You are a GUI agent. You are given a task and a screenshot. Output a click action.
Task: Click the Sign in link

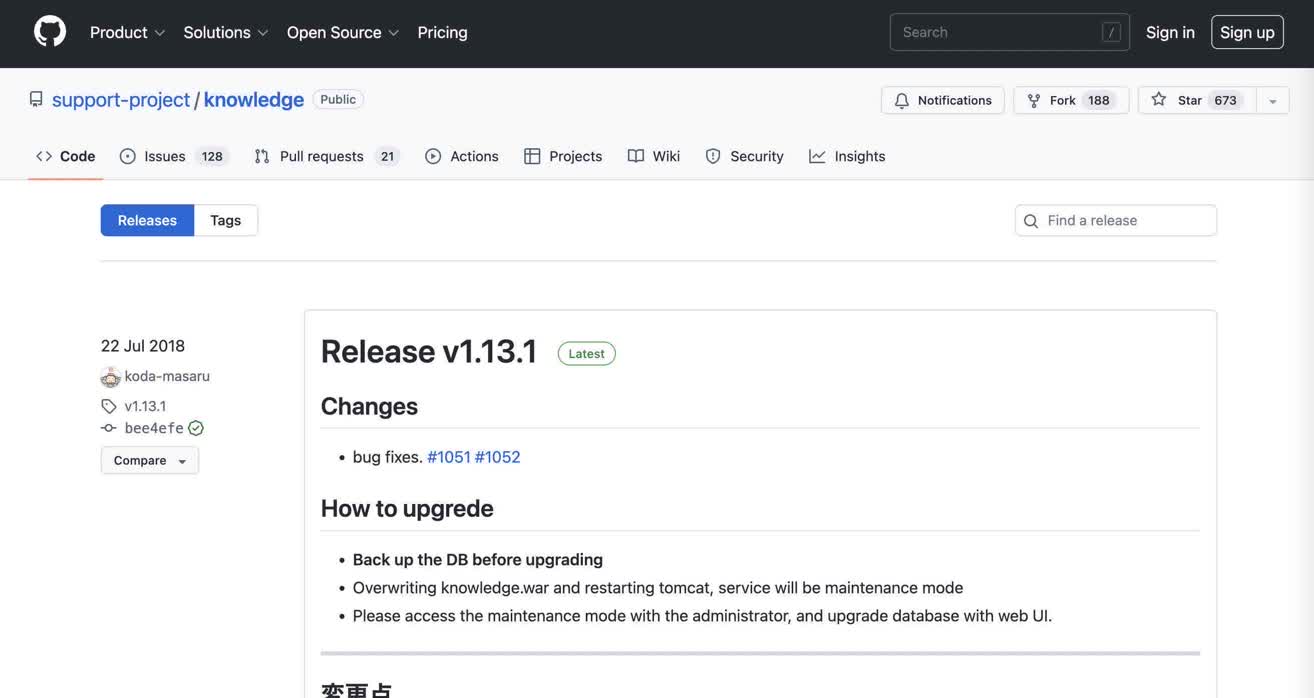click(x=1170, y=32)
